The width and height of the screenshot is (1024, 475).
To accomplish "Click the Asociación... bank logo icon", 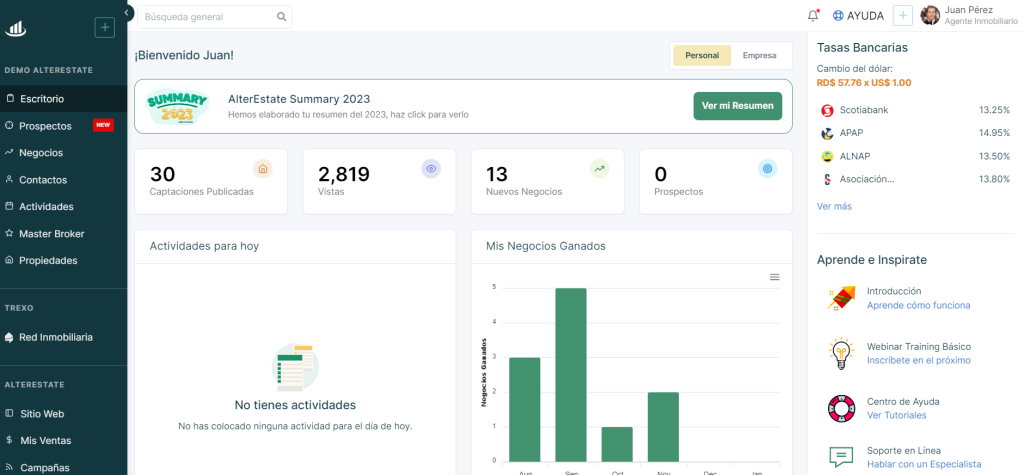I will click(x=827, y=179).
